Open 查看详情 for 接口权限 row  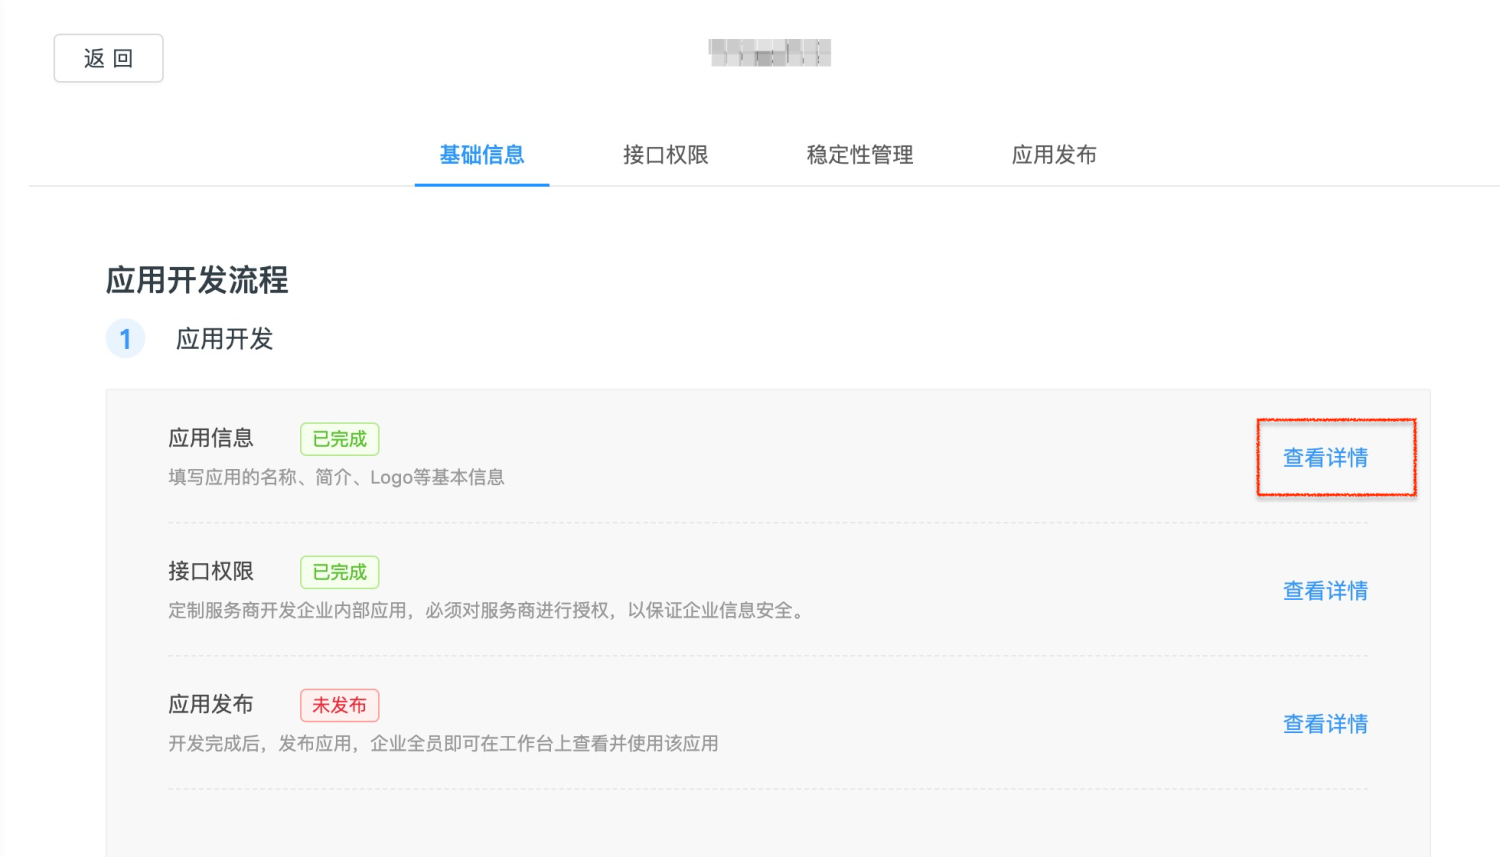point(1325,591)
